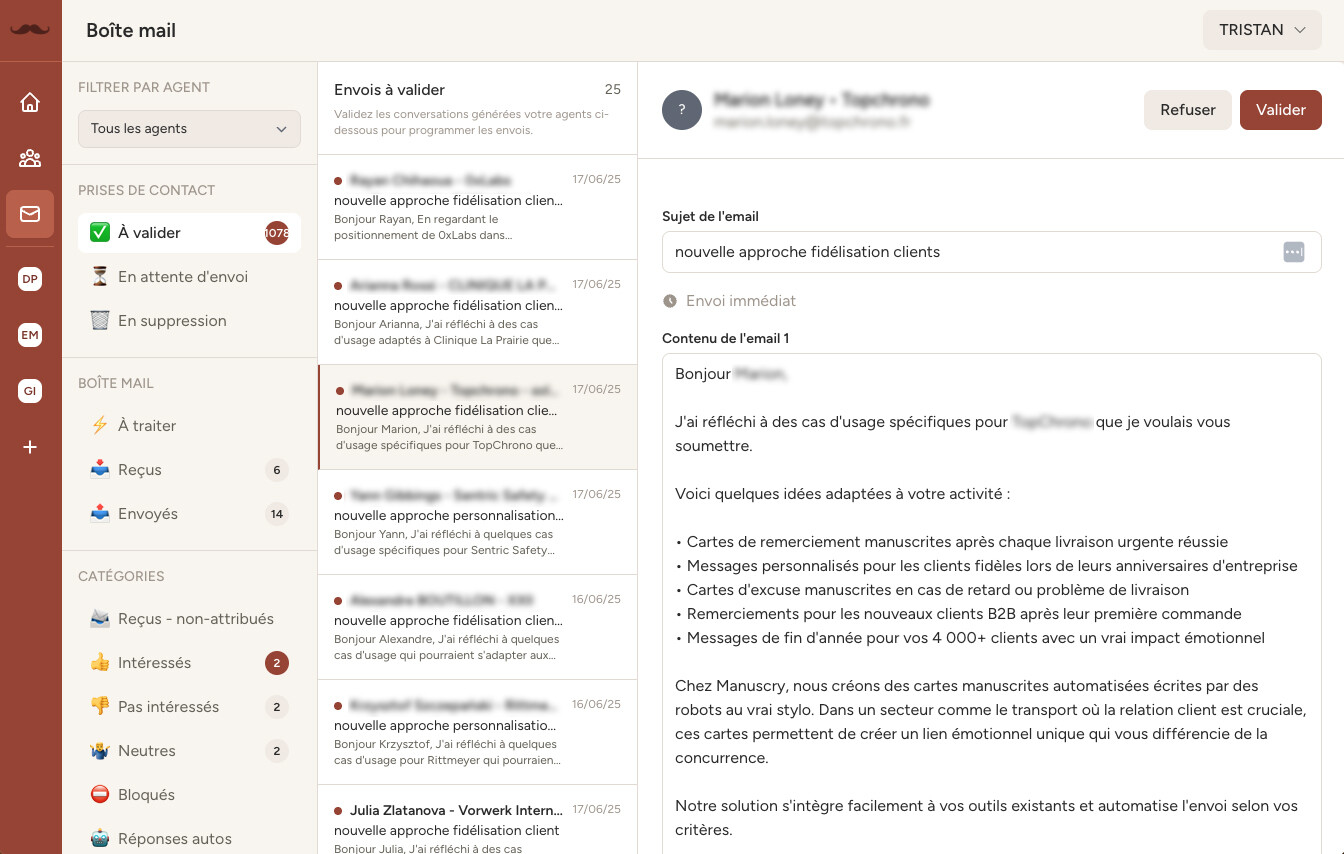Open the DP workspace badge
1344x854 pixels.
[30, 280]
